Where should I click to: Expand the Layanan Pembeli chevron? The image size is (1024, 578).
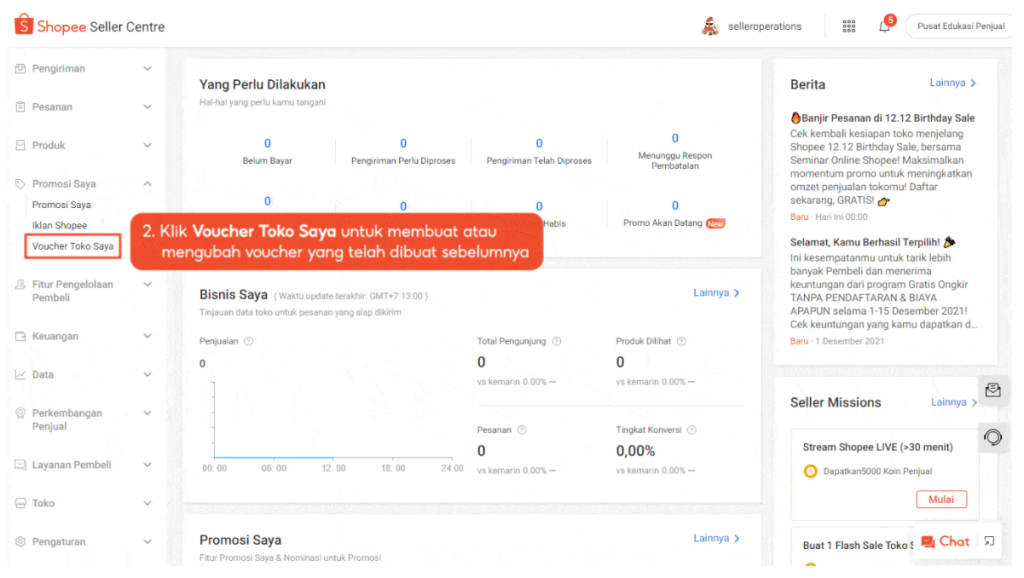(148, 465)
